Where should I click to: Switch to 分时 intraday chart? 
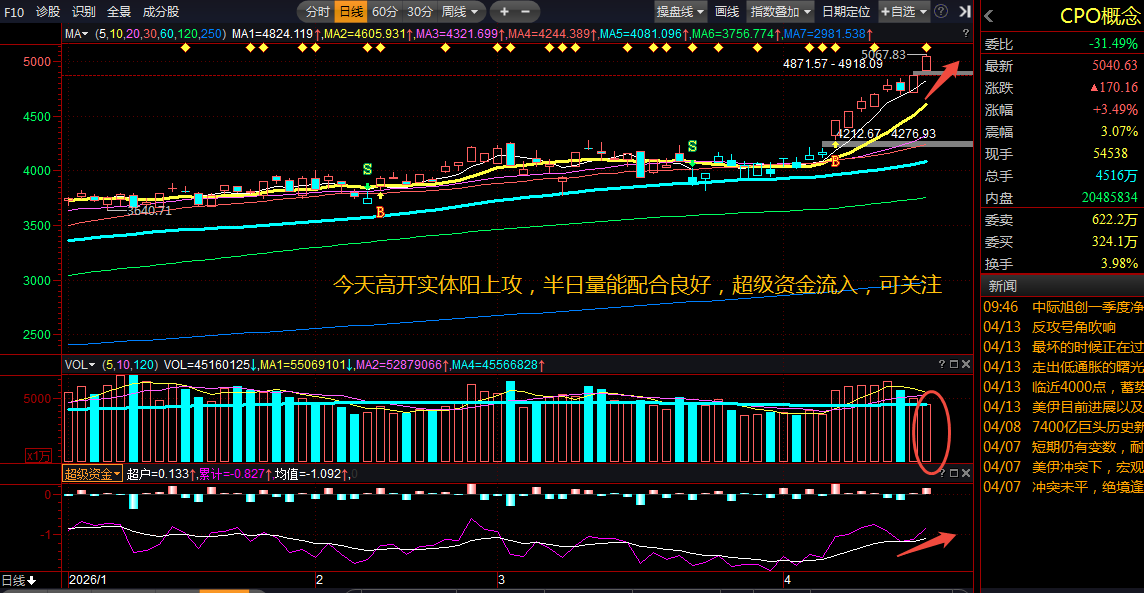click(x=316, y=12)
